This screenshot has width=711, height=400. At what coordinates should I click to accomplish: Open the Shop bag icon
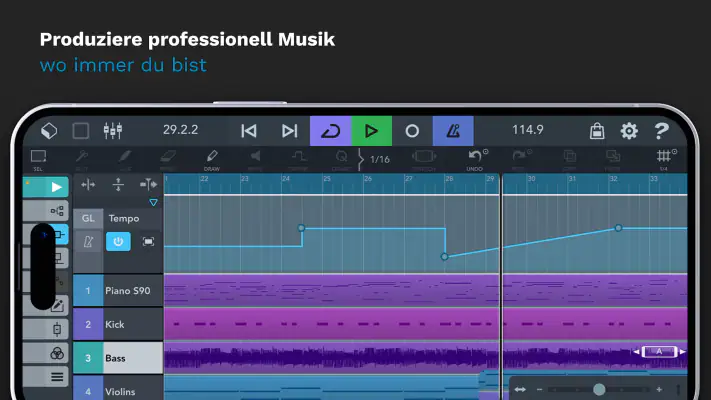point(597,131)
